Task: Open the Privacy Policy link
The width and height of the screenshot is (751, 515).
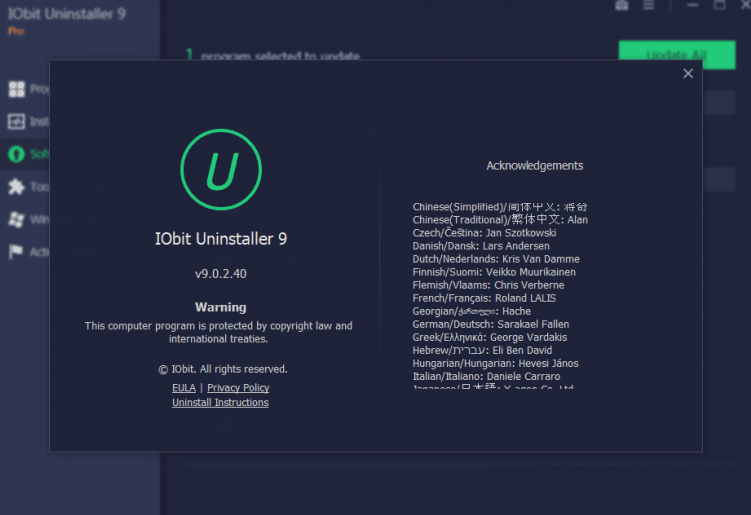Action: tap(238, 388)
